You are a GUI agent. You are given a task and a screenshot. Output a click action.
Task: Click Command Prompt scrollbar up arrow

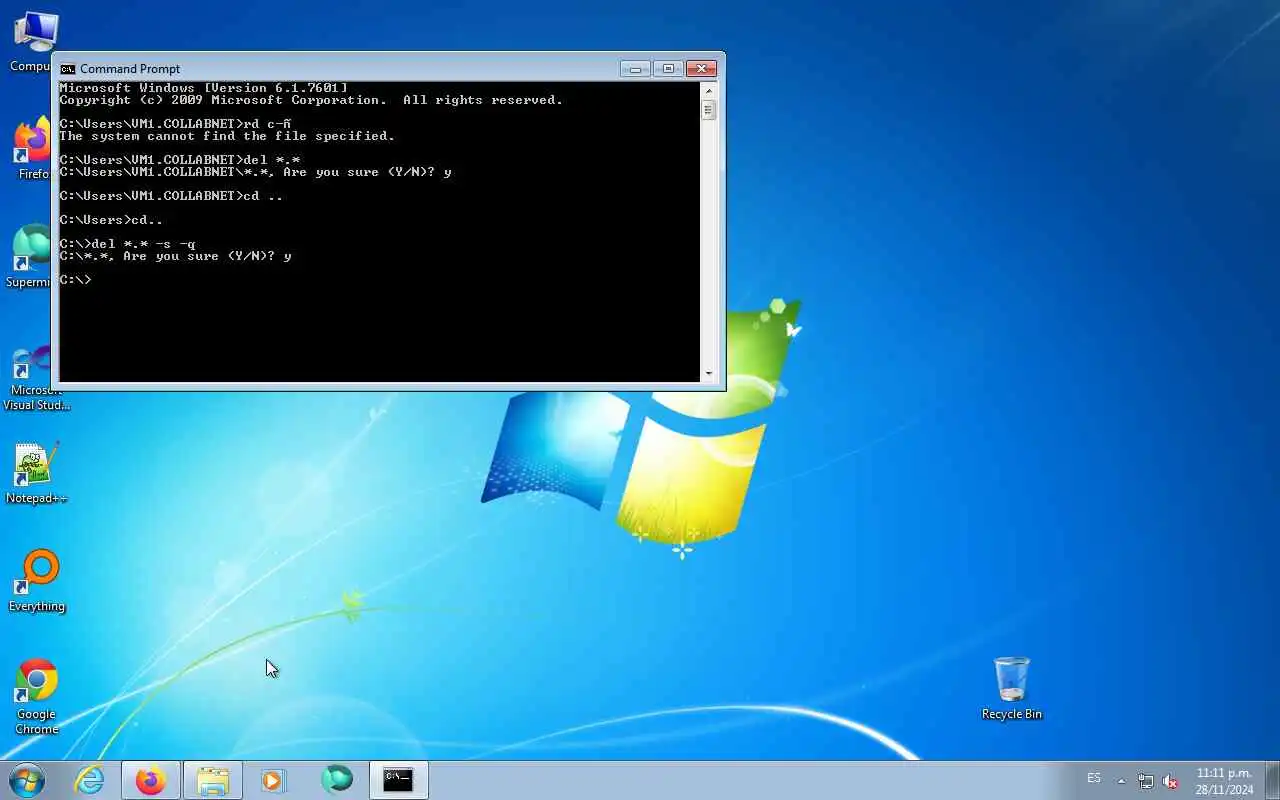tap(709, 90)
